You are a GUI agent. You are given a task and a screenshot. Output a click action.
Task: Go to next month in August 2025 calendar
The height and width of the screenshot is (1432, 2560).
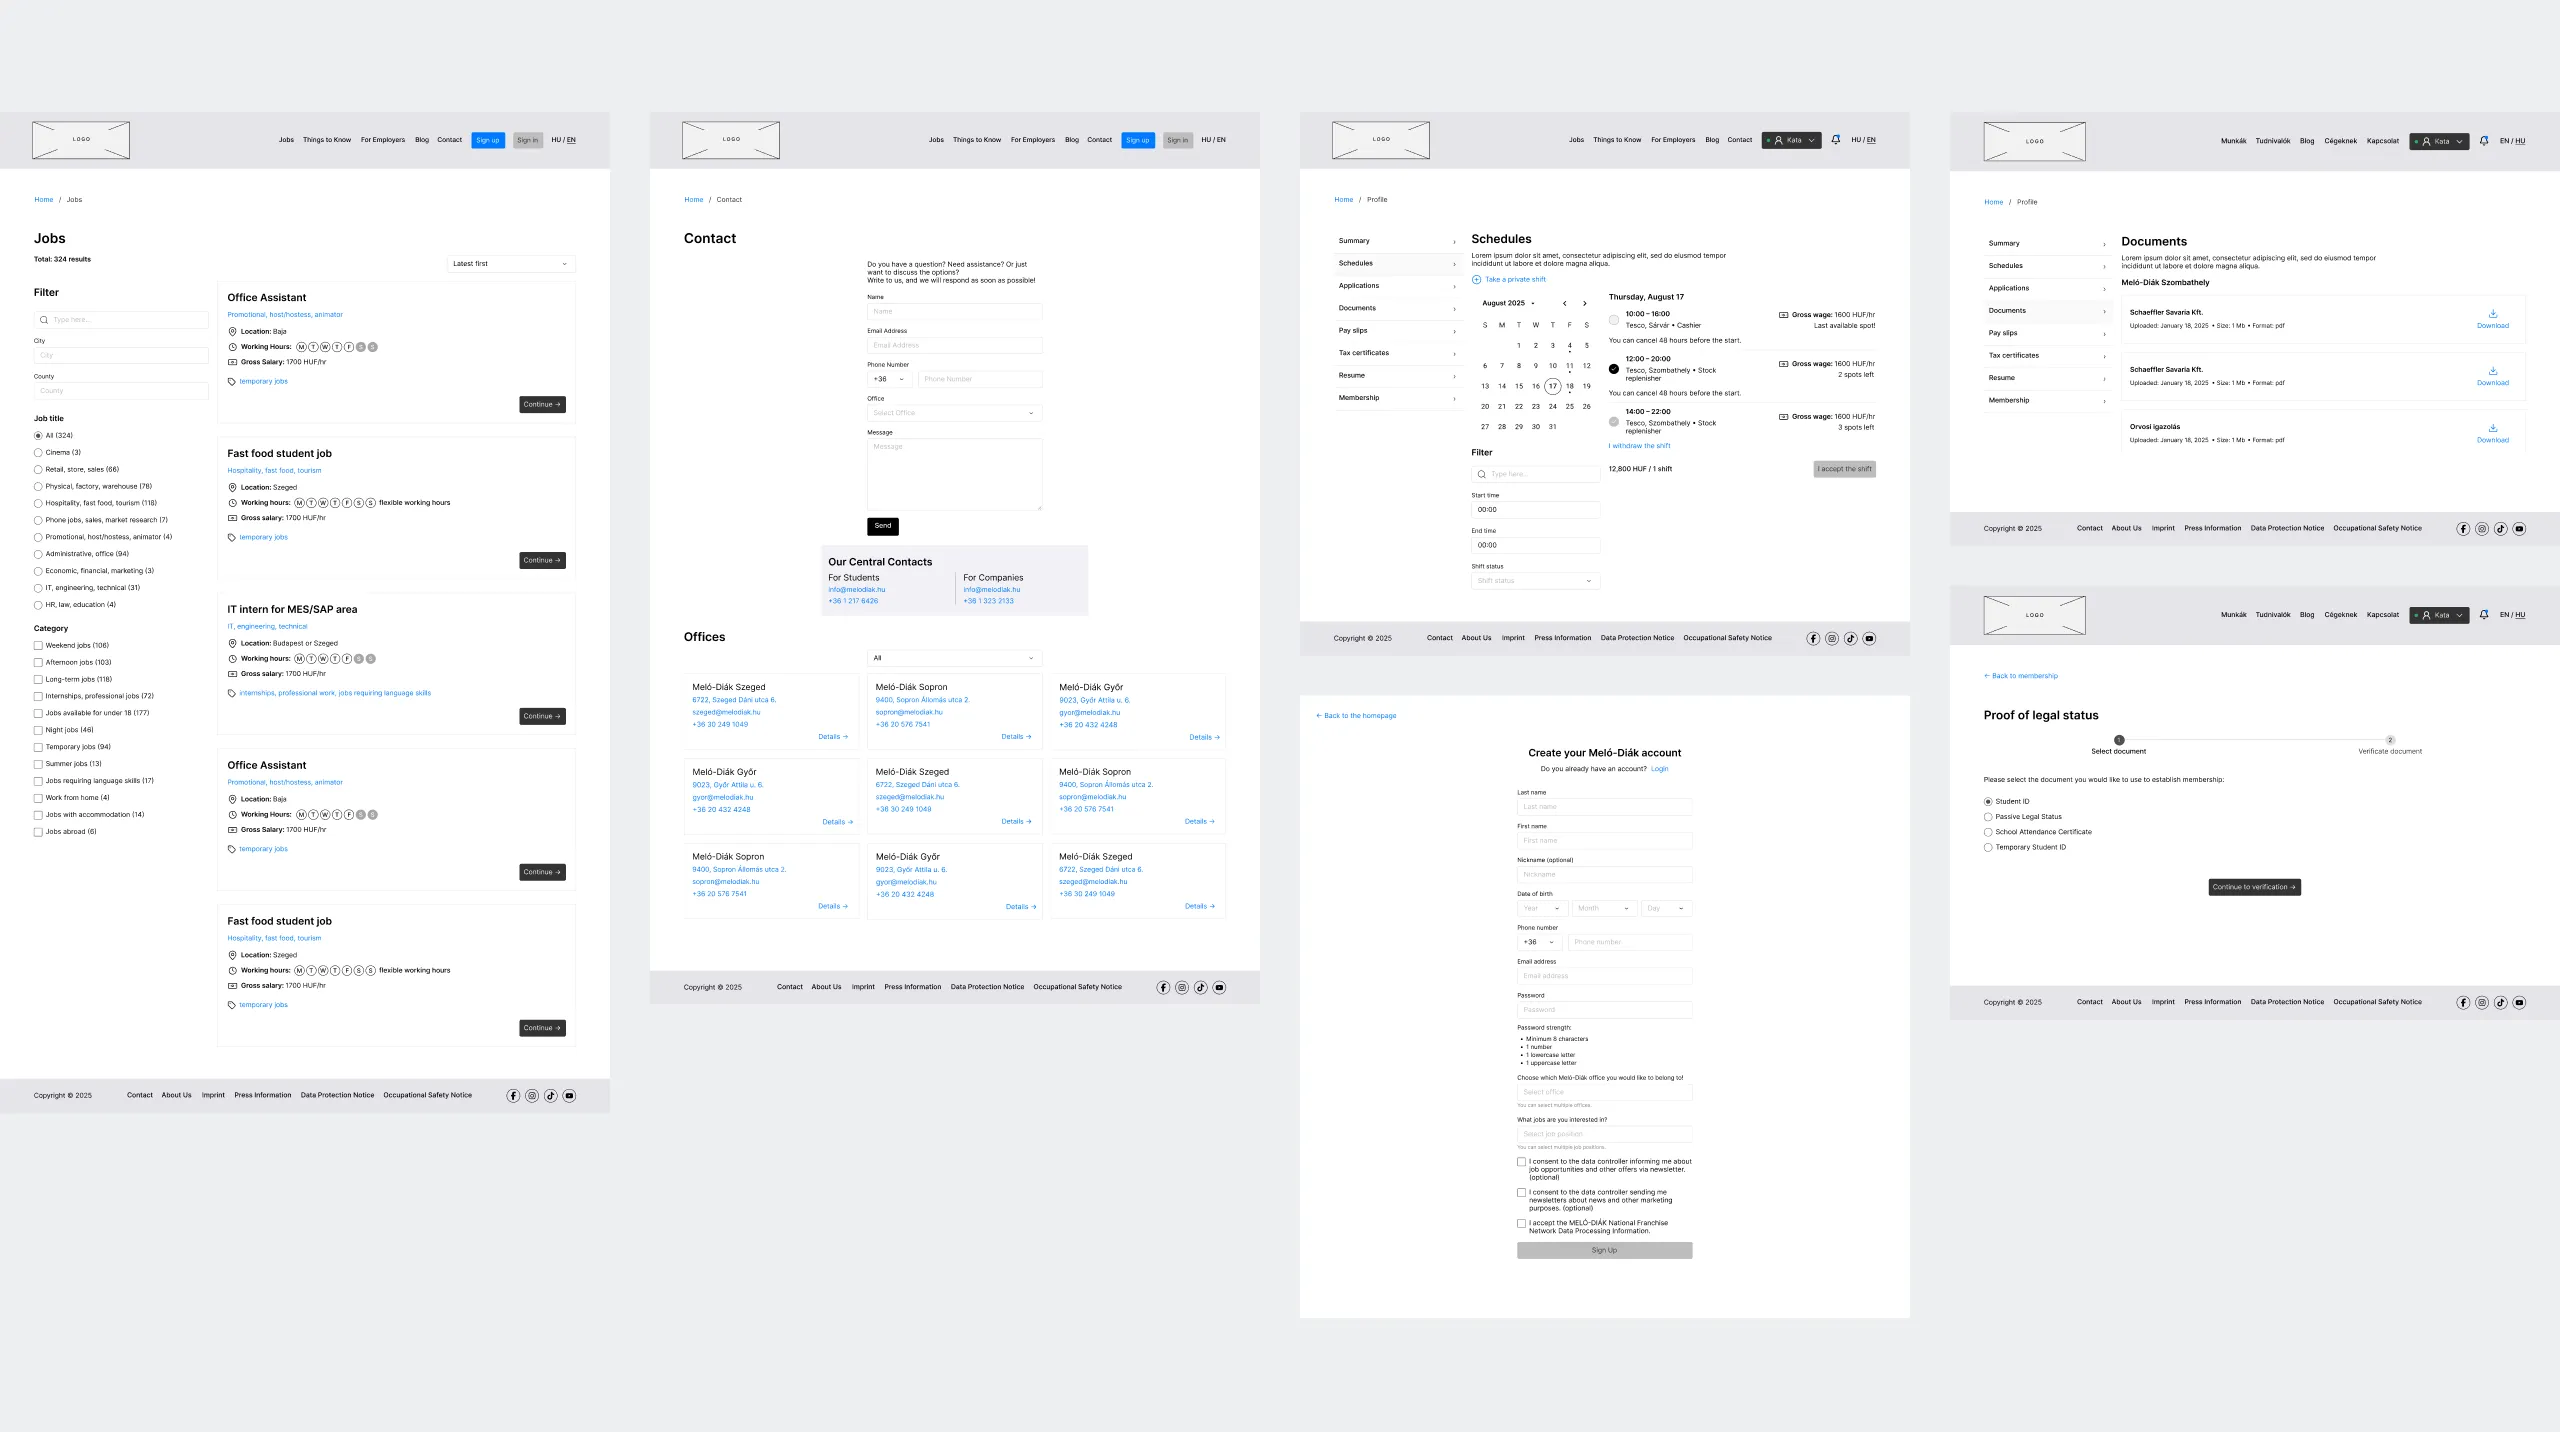[1584, 303]
